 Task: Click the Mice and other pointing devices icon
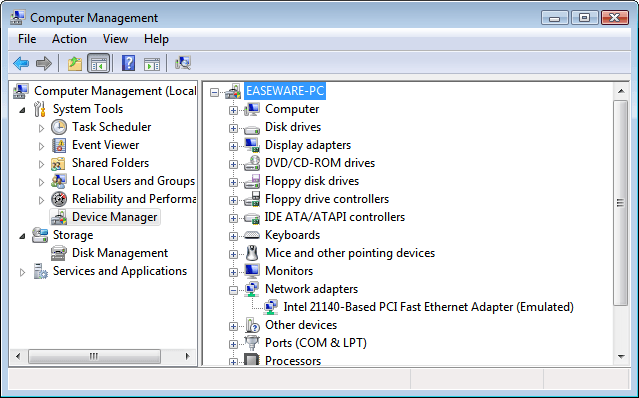(x=252, y=253)
